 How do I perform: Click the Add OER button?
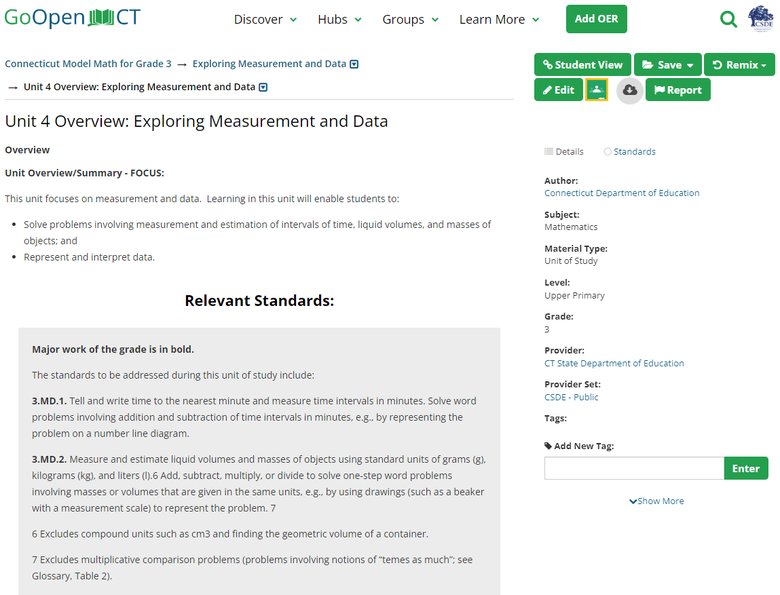pos(596,19)
